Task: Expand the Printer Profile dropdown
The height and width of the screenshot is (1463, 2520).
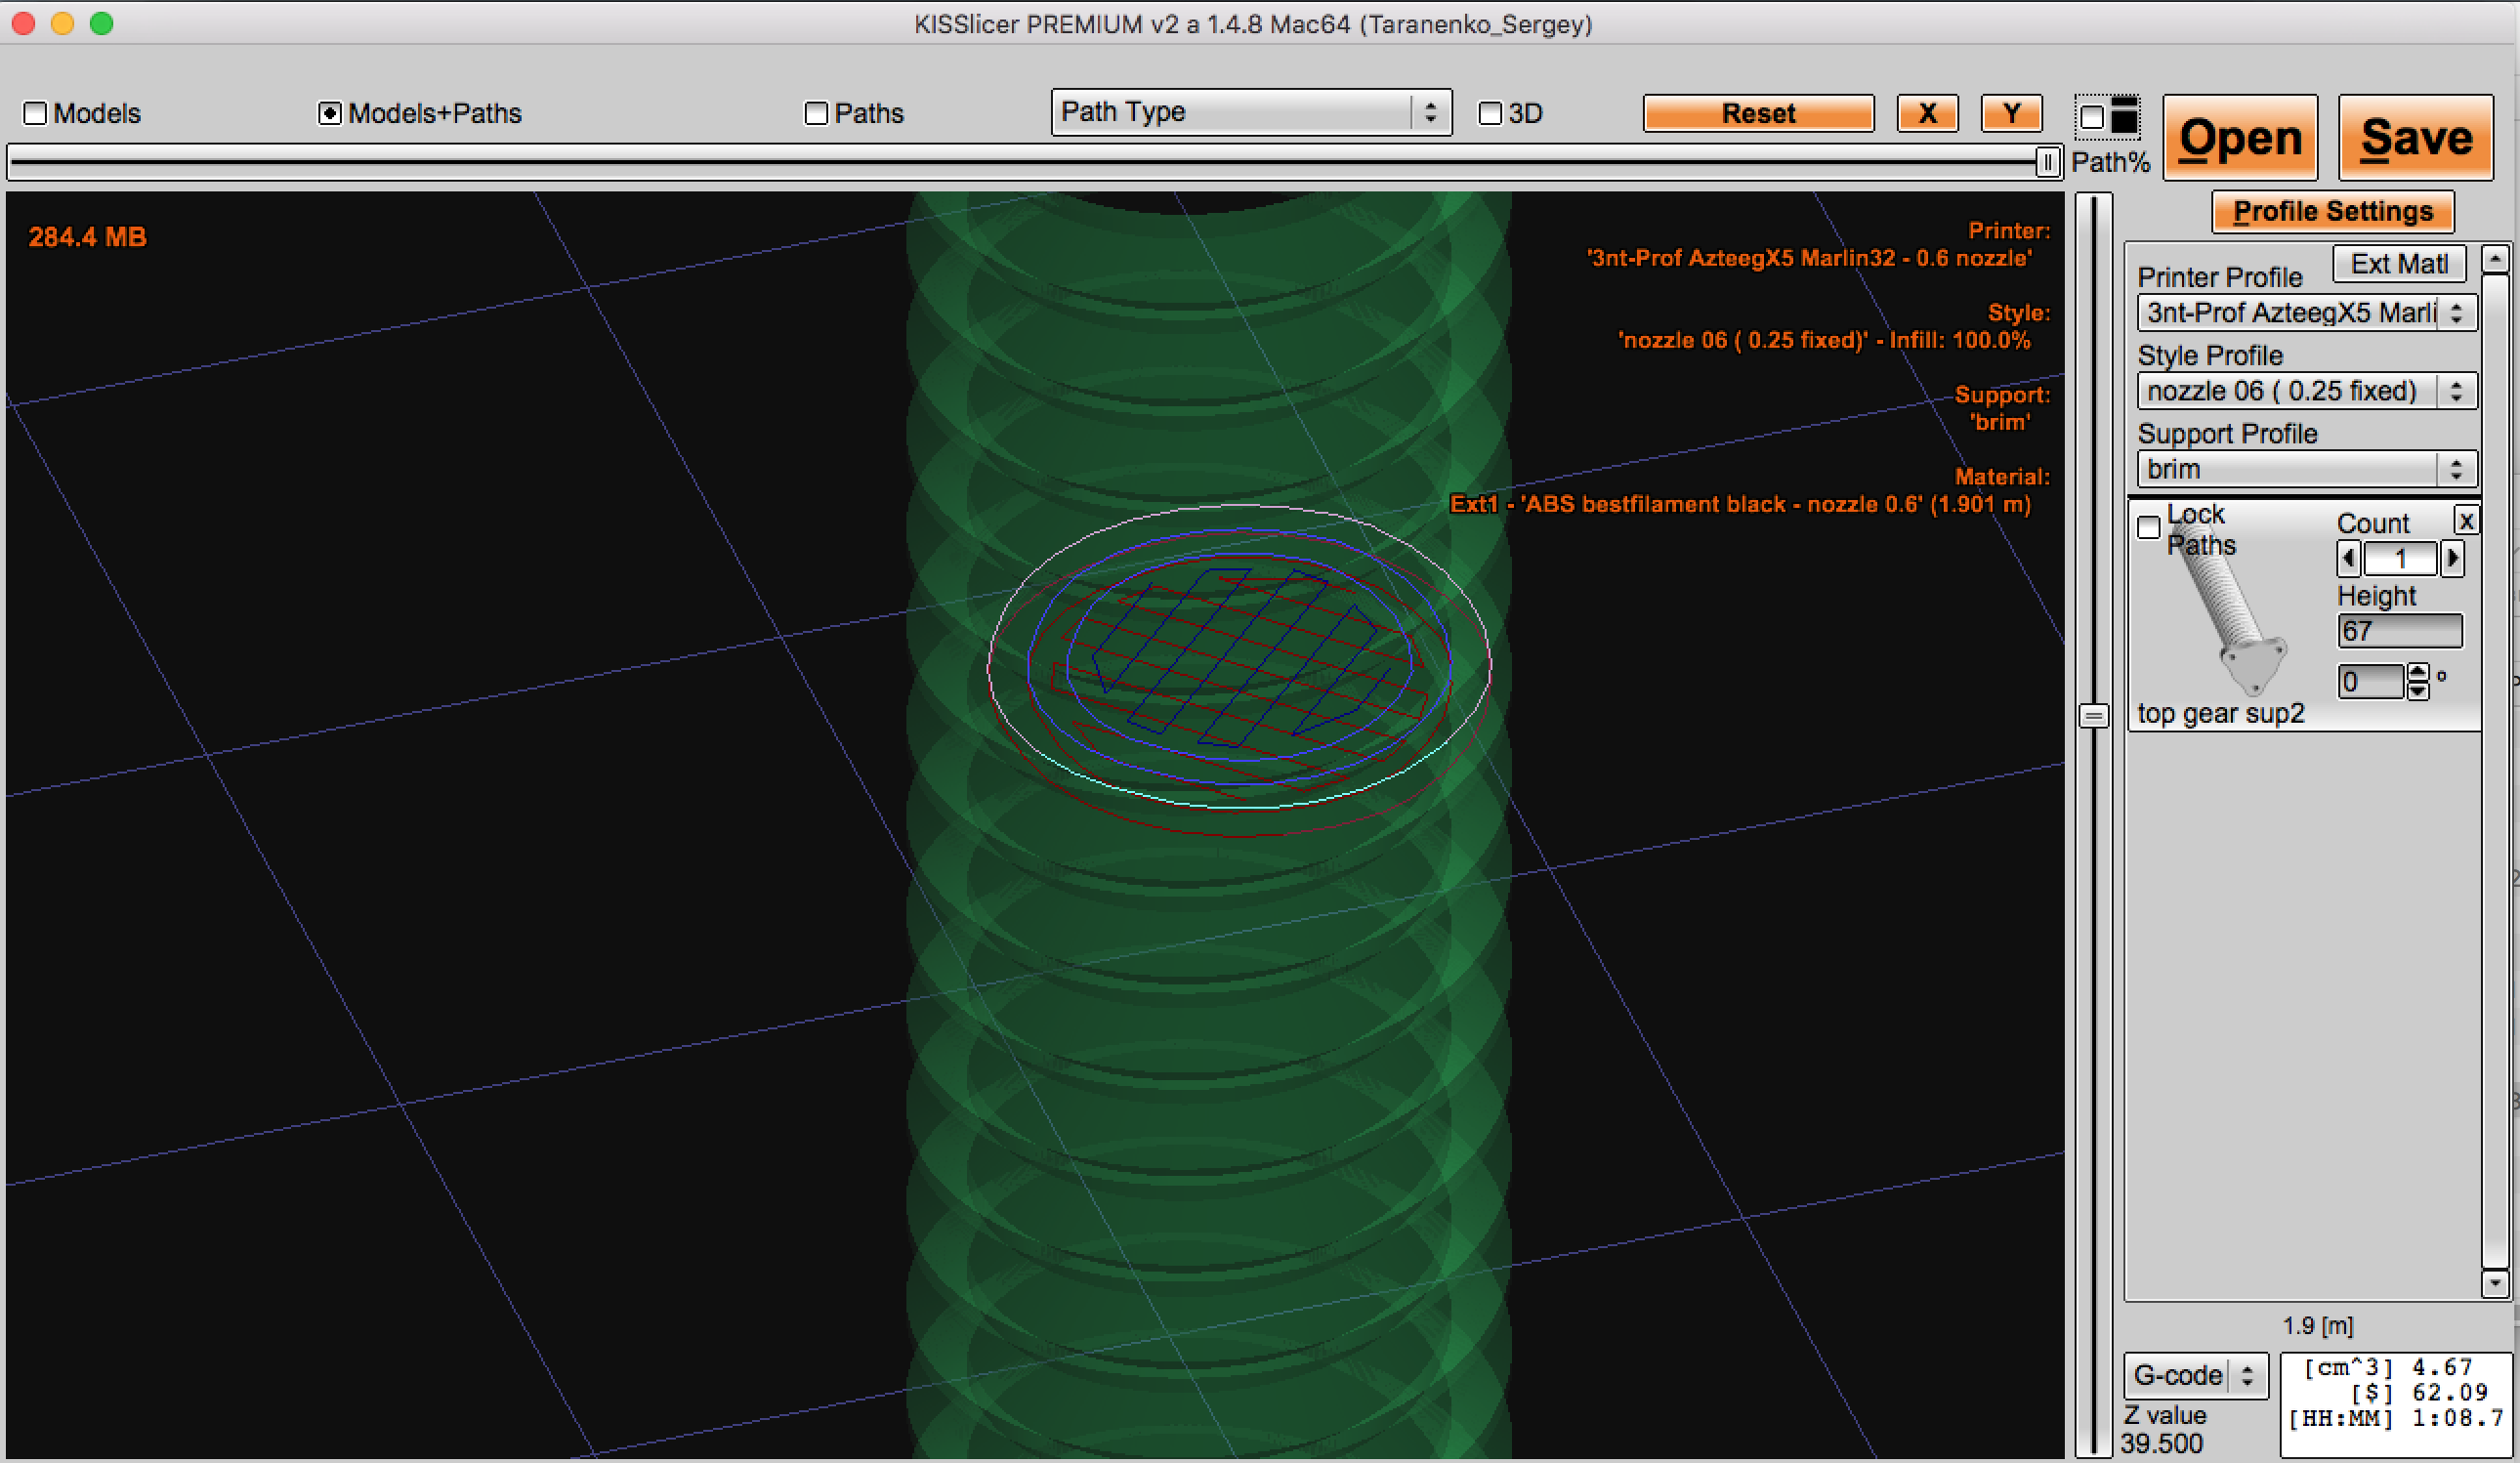Action: point(2306,313)
